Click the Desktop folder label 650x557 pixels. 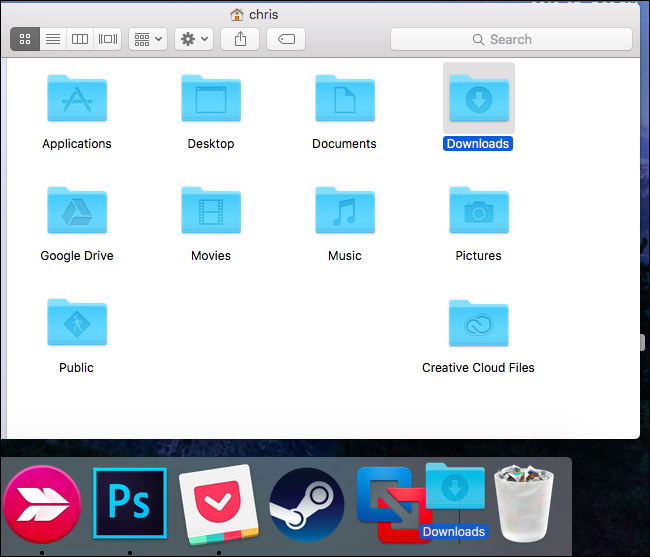pyautogui.click(x=211, y=144)
